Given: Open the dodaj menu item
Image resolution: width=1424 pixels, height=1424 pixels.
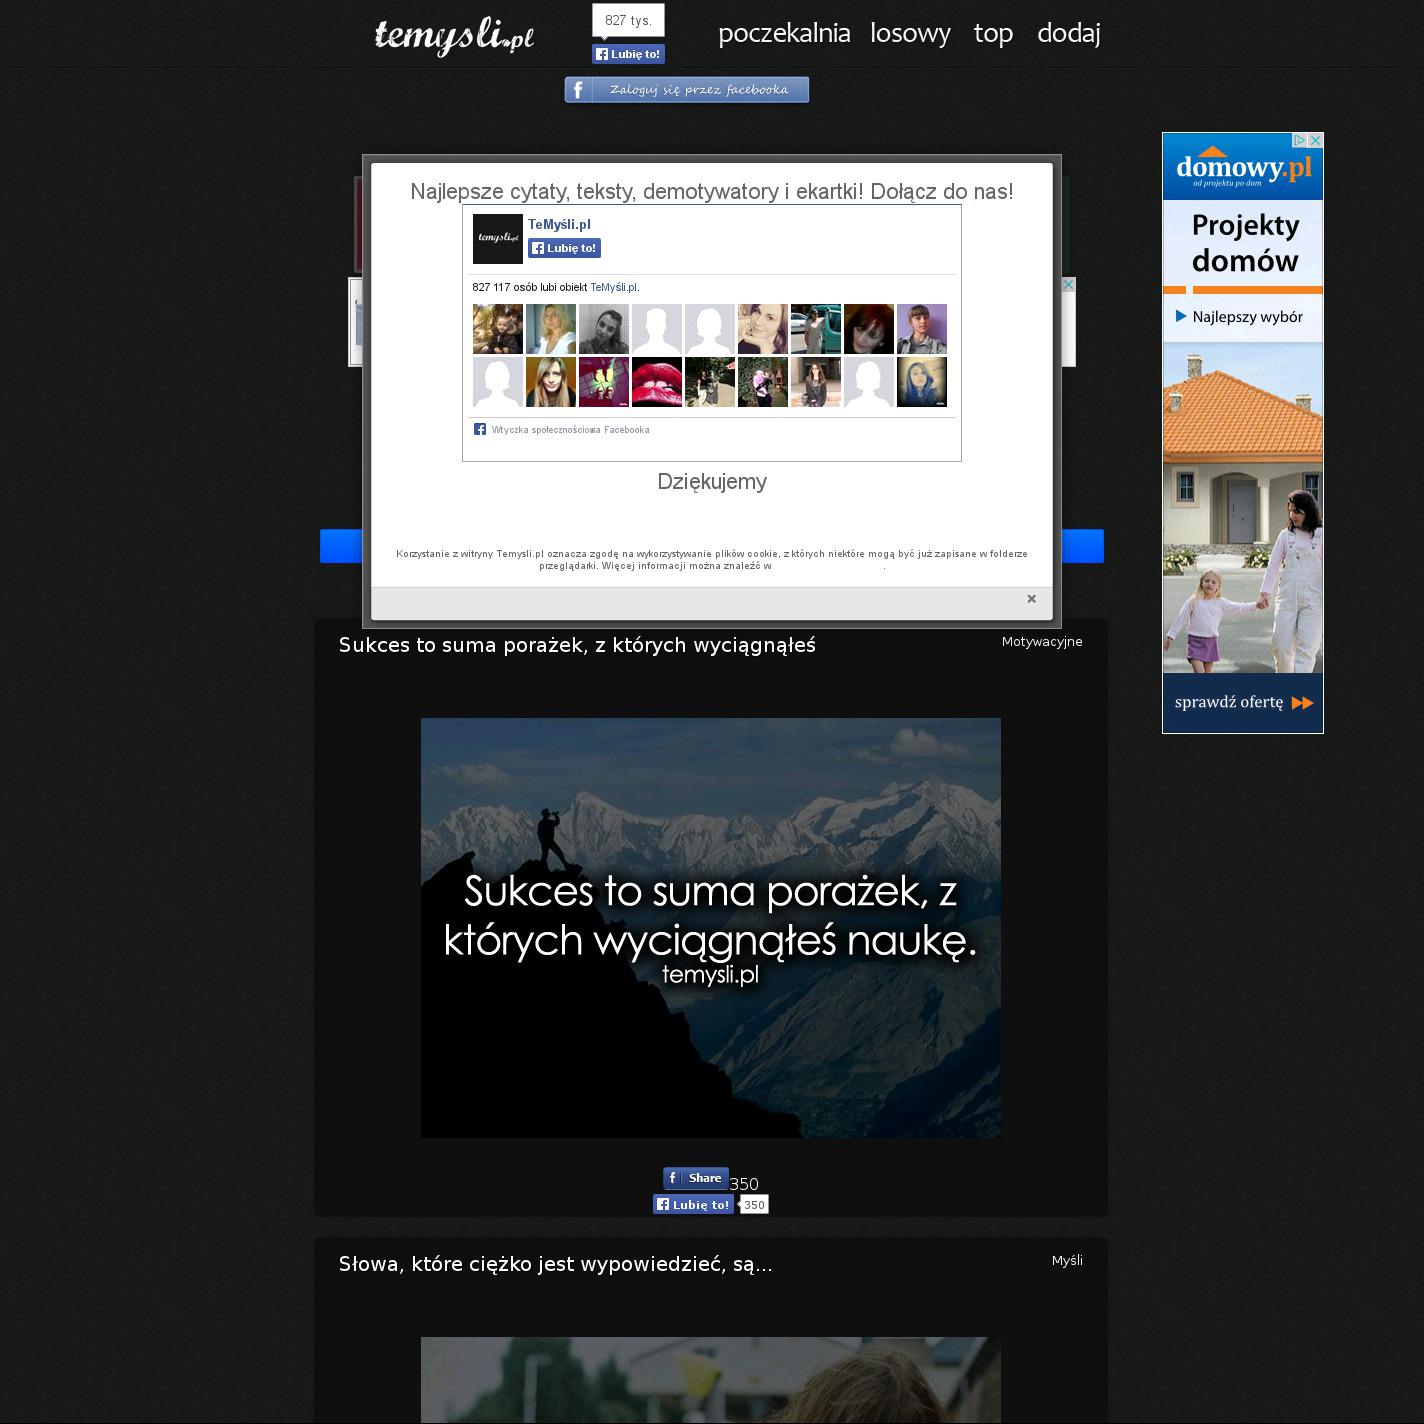Looking at the screenshot, I should point(1068,33).
